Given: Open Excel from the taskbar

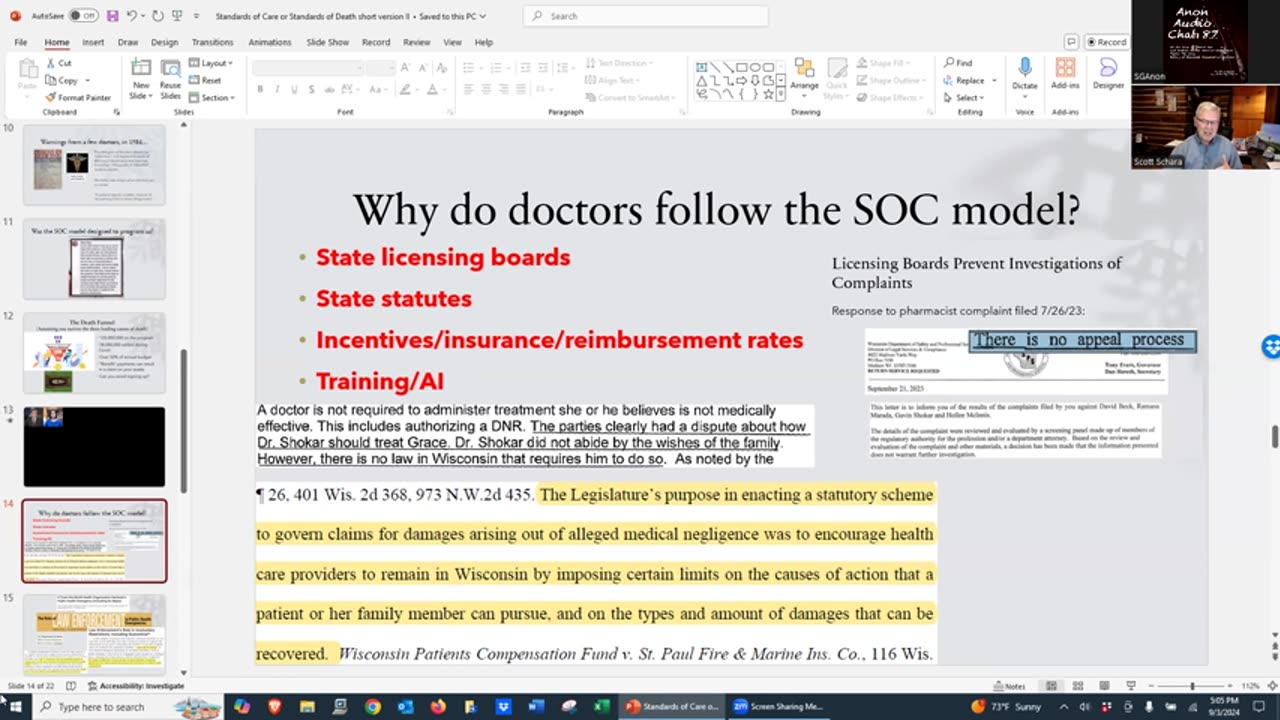Looking at the screenshot, I should point(602,707).
